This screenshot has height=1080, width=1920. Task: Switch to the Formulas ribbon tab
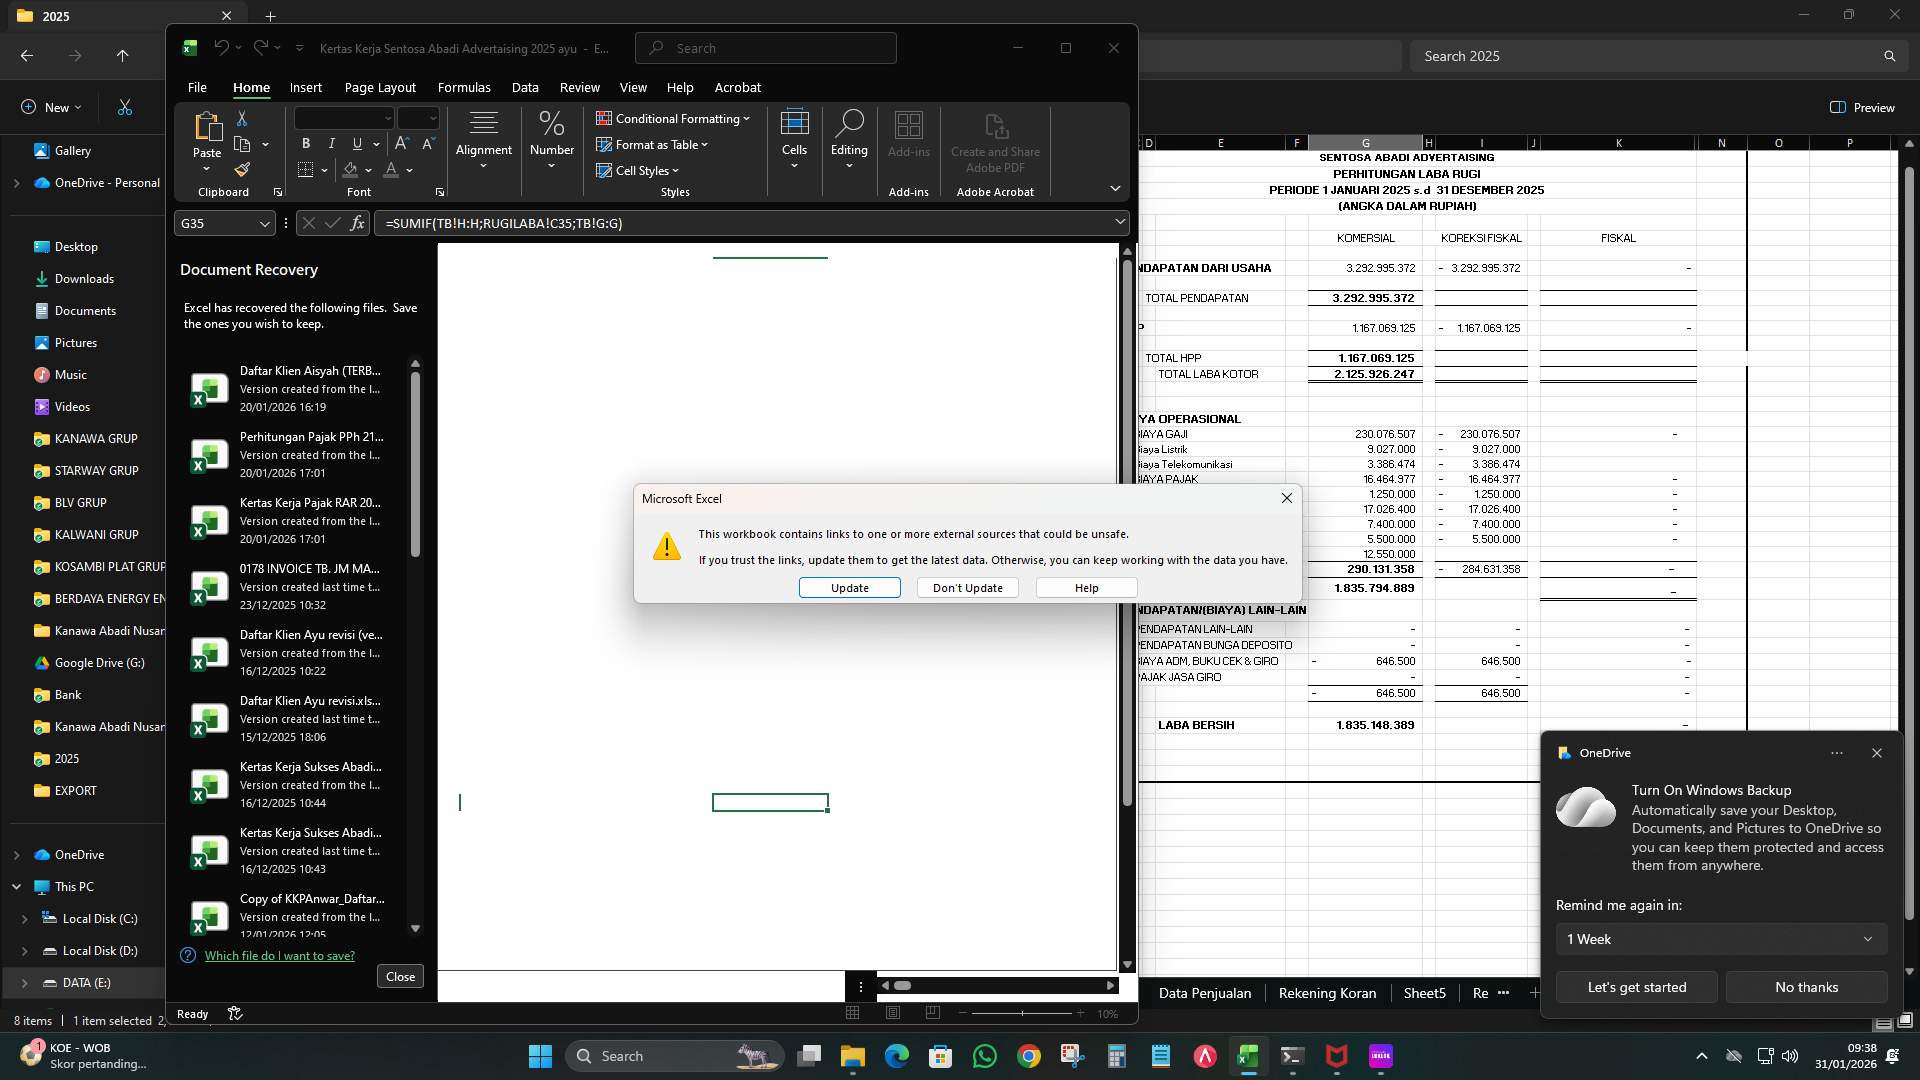[x=464, y=88]
